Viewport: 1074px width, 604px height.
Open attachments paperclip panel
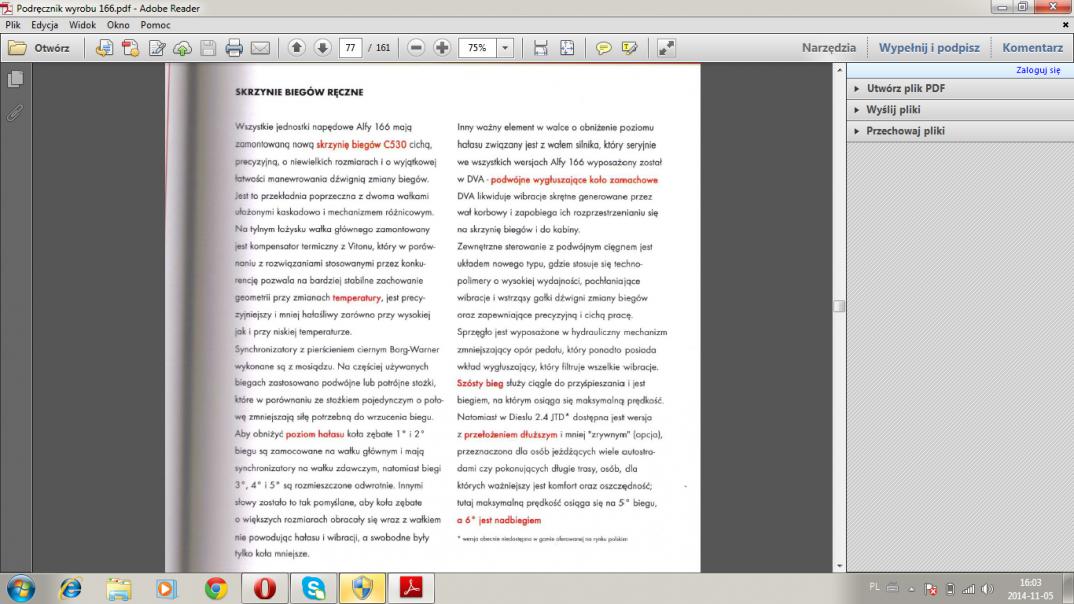(x=15, y=113)
